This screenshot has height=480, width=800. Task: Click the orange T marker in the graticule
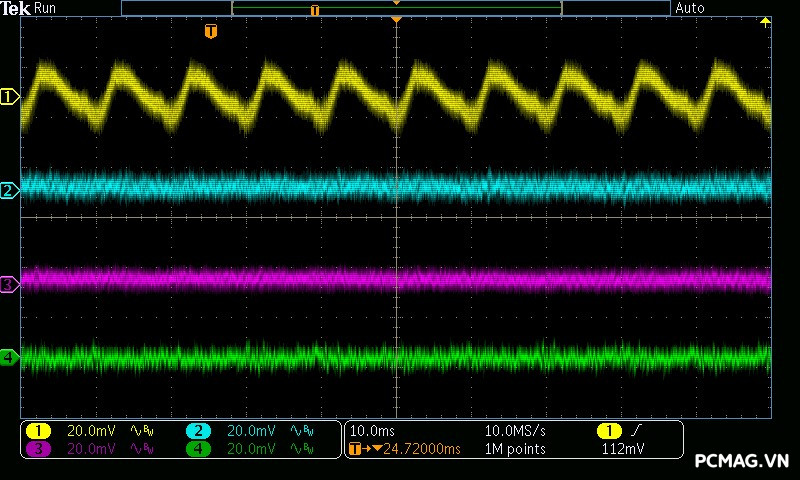(x=210, y=32)
